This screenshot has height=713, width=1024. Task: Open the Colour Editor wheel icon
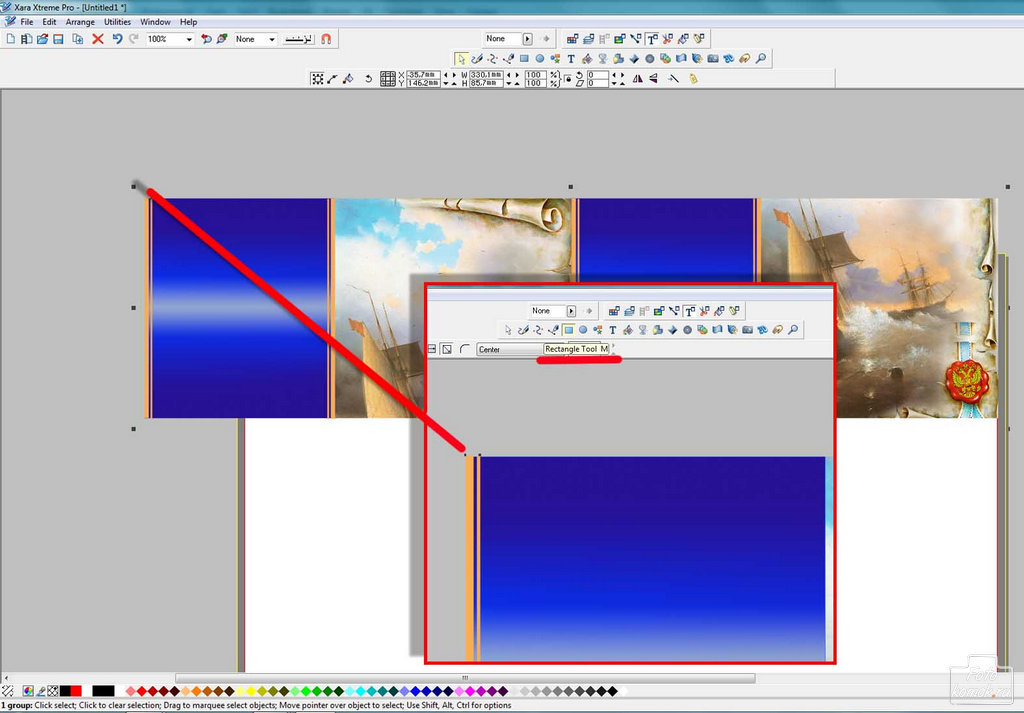point(28,691)
